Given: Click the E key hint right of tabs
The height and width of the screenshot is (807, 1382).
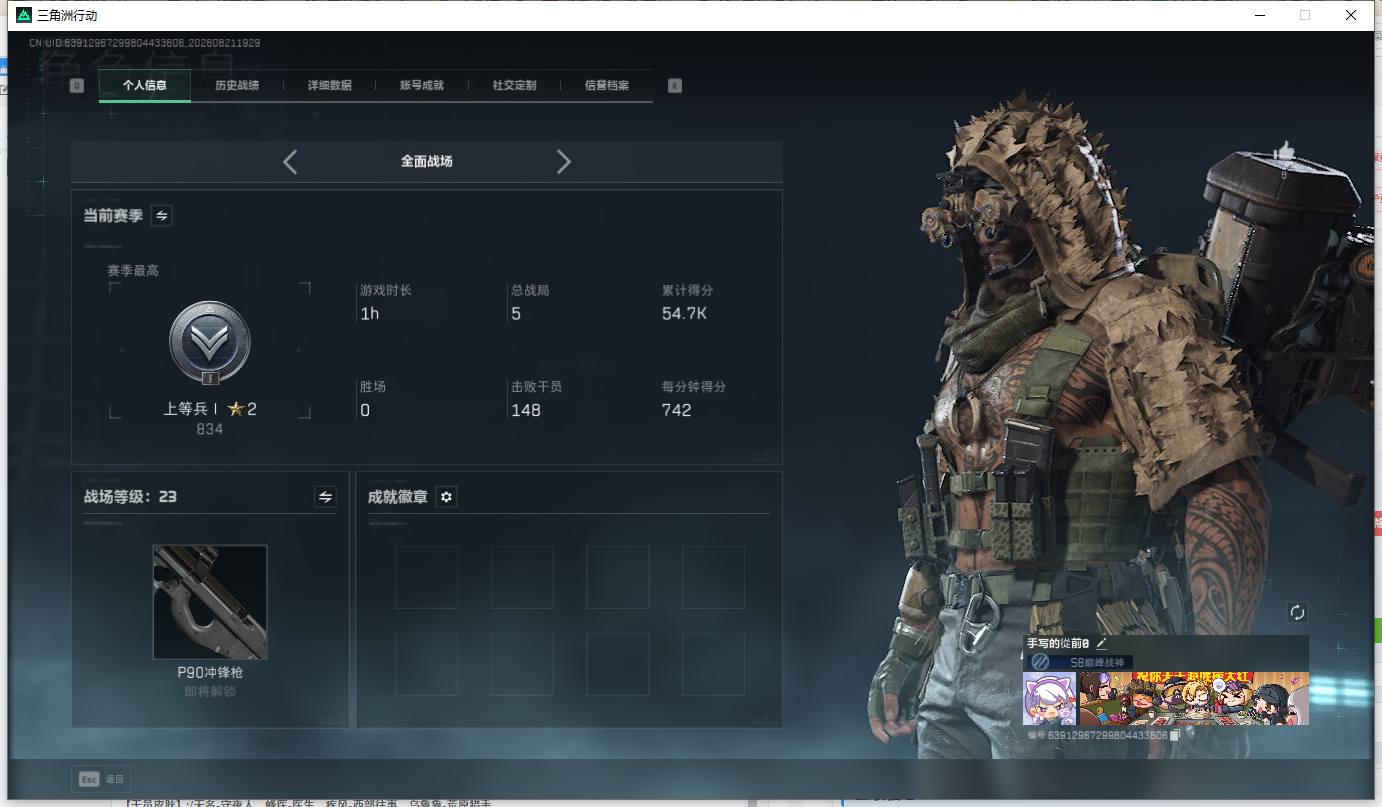Looking at the screenshot, I should tap(675, 85).
